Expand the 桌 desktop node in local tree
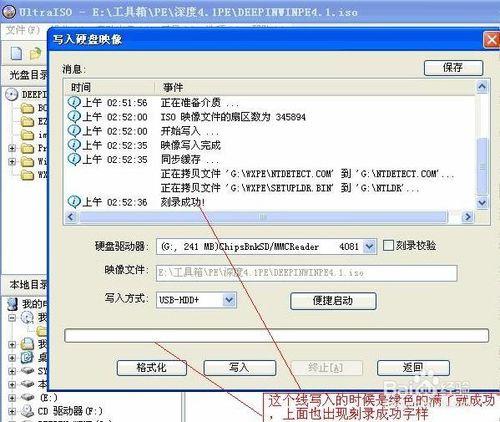The image size is (500, 422). click(12, 358)
